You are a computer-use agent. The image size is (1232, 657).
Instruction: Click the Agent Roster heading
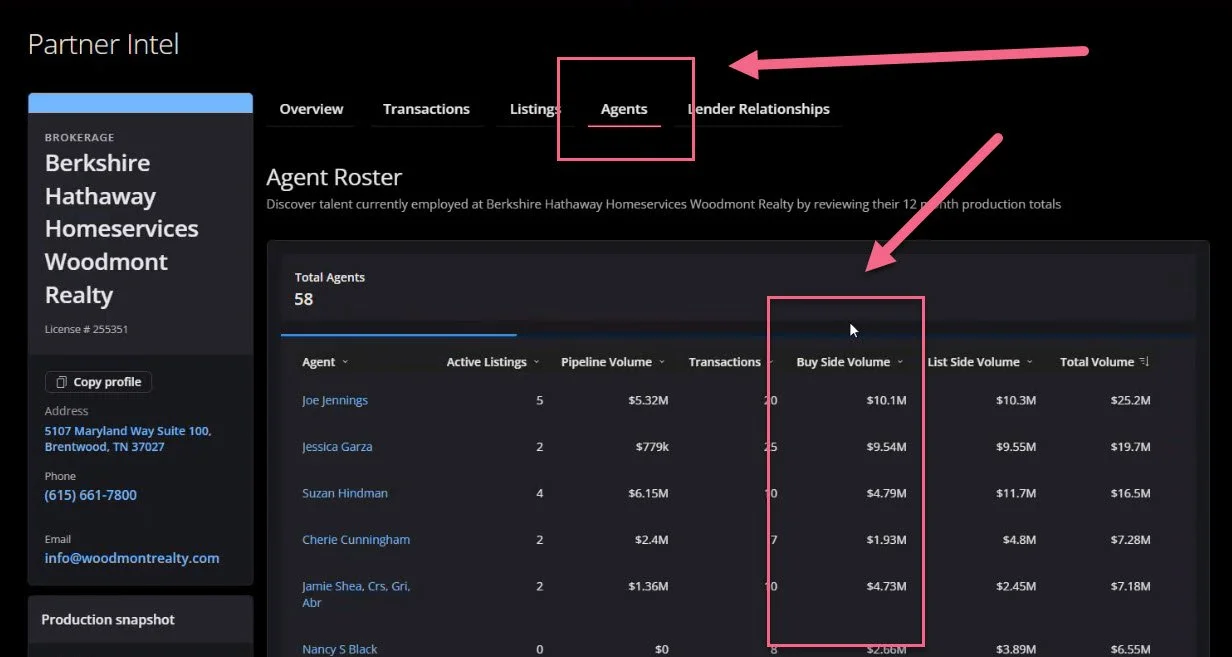pyautogui.click(x=334, y=177)
